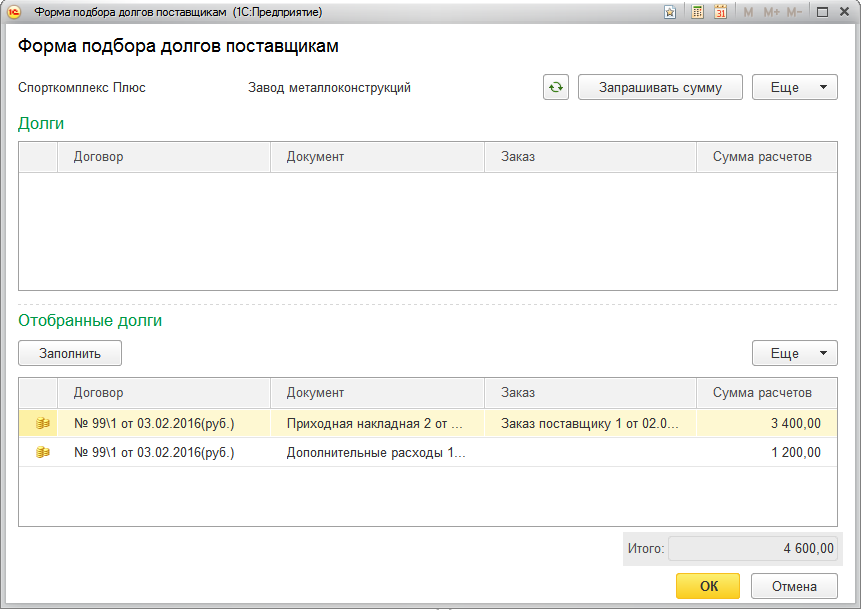Click Сумма расчетов header in Долги table
The height and width of the screenshot is (610, 861).
(767, 157)
